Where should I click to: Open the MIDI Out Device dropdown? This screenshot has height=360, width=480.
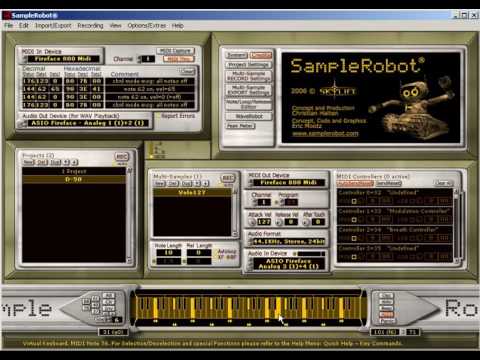288,183
